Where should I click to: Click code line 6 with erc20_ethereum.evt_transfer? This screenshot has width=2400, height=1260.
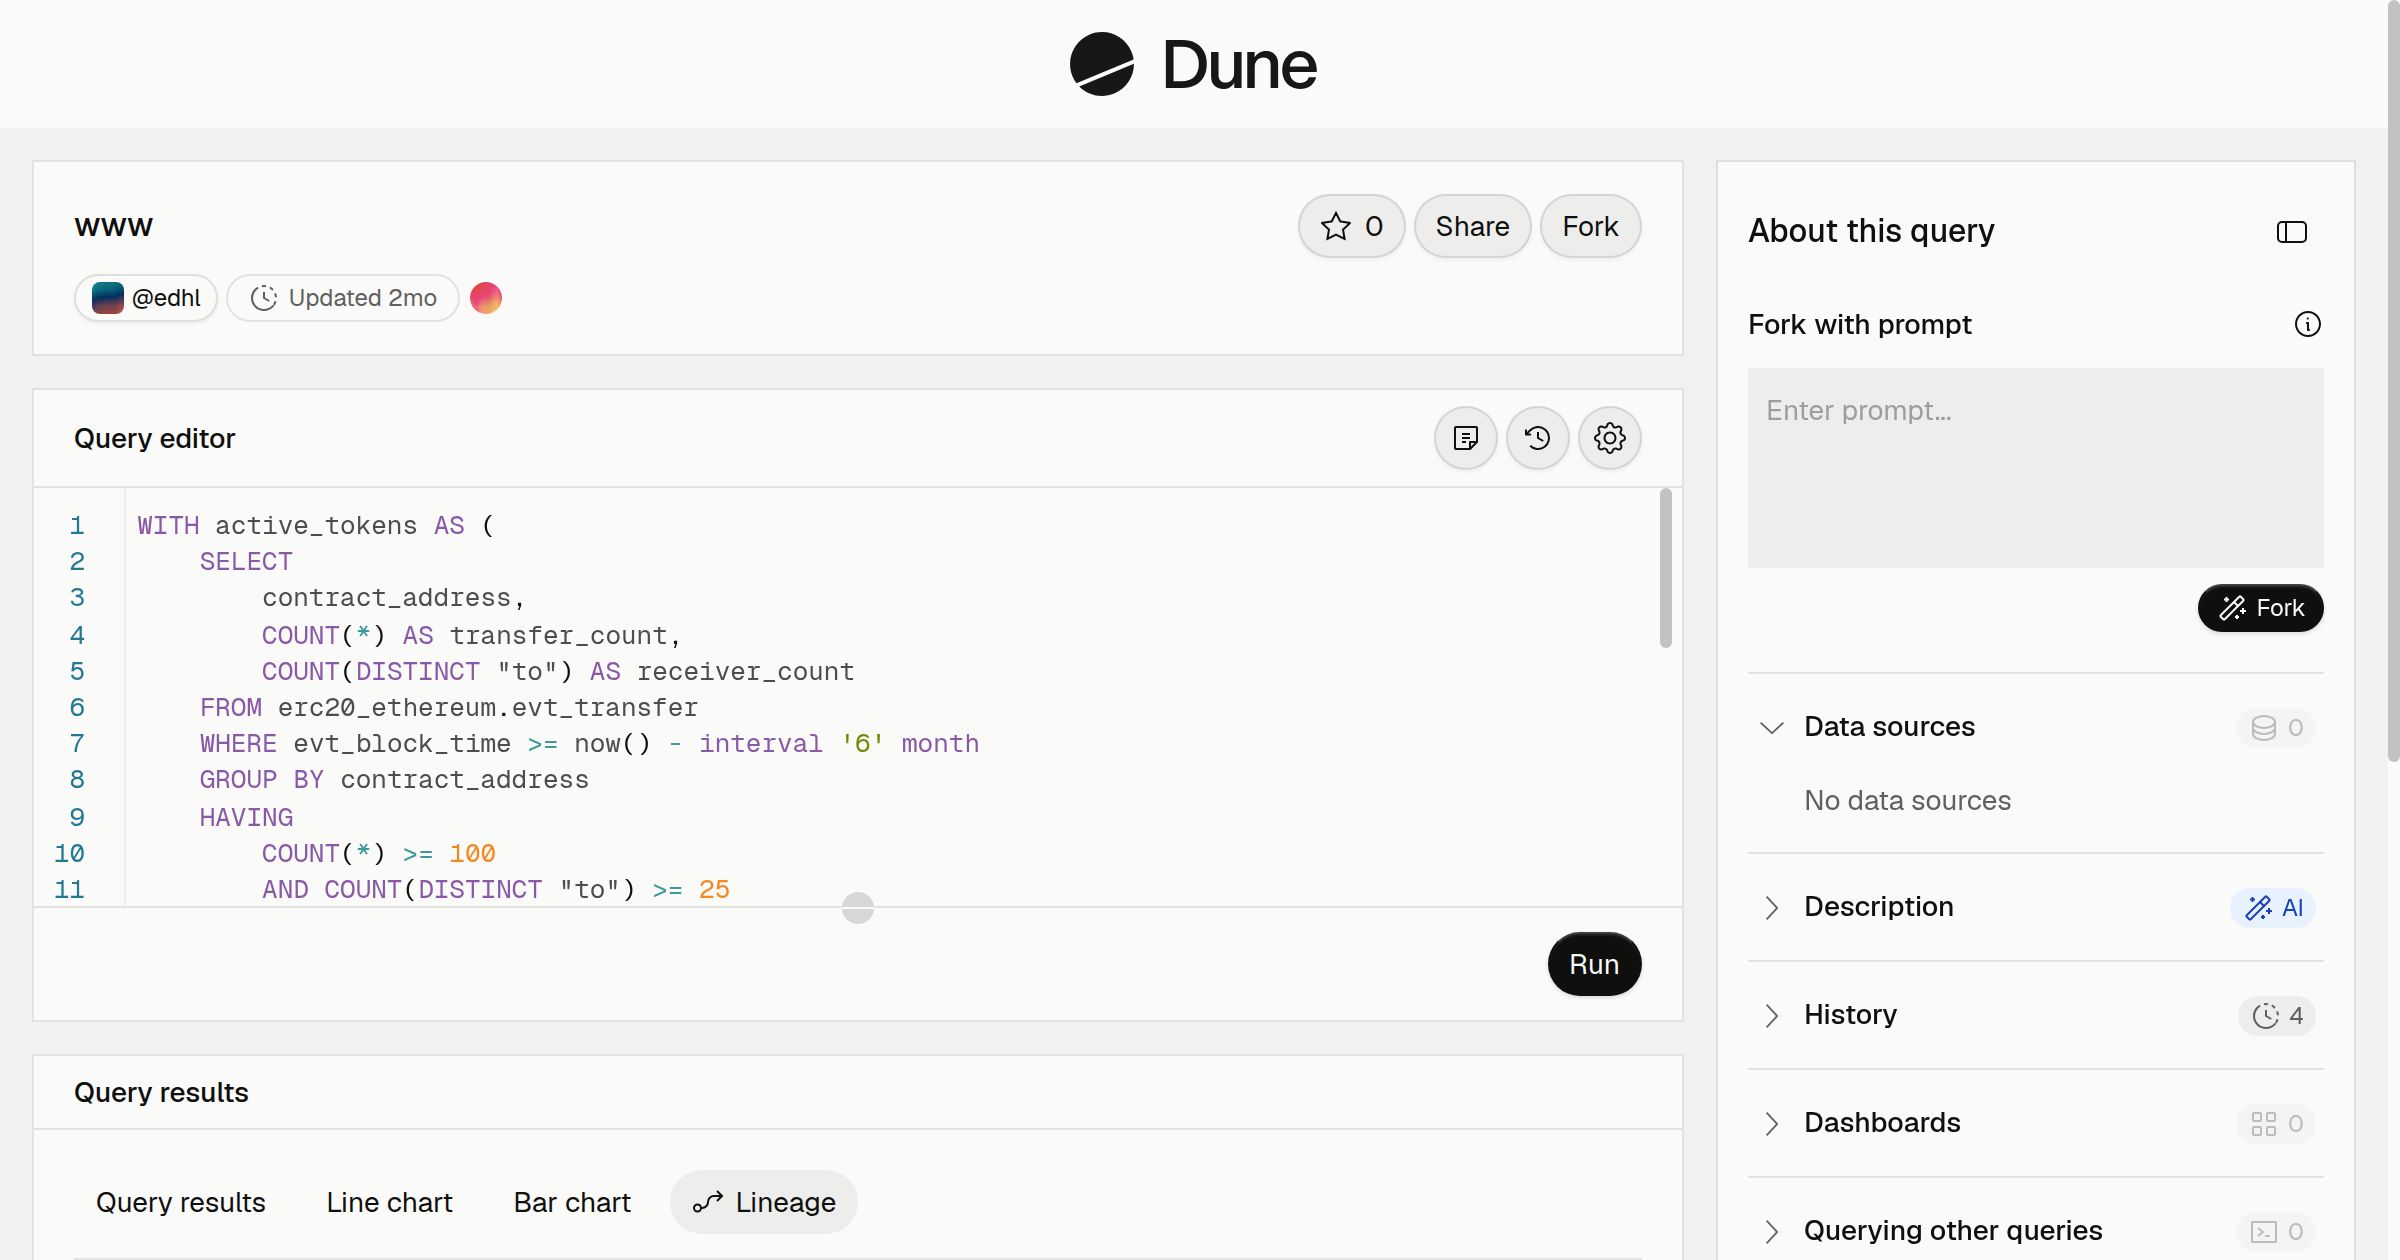point(448,707)
